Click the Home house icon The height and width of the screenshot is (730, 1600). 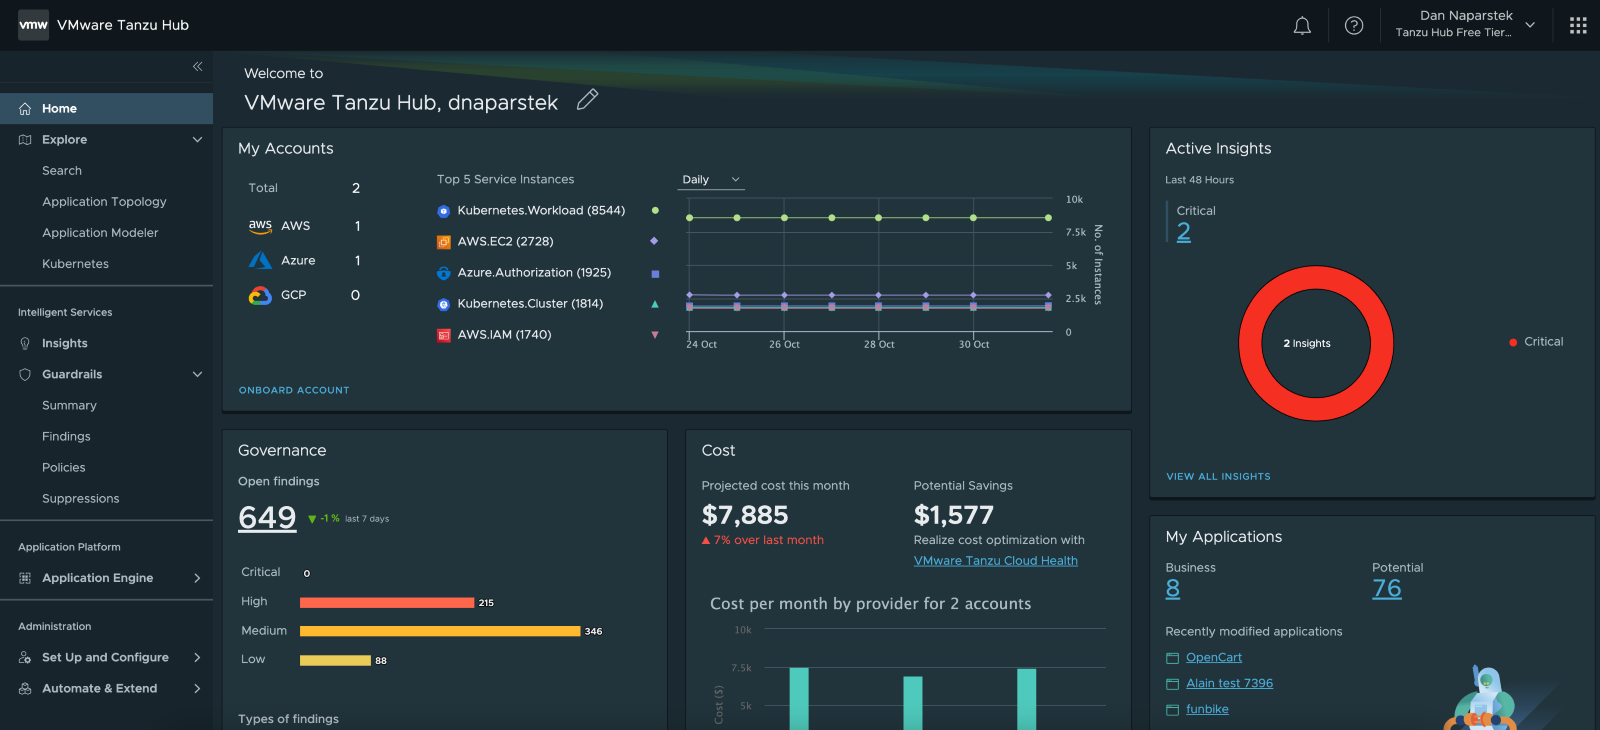[25, 109]
